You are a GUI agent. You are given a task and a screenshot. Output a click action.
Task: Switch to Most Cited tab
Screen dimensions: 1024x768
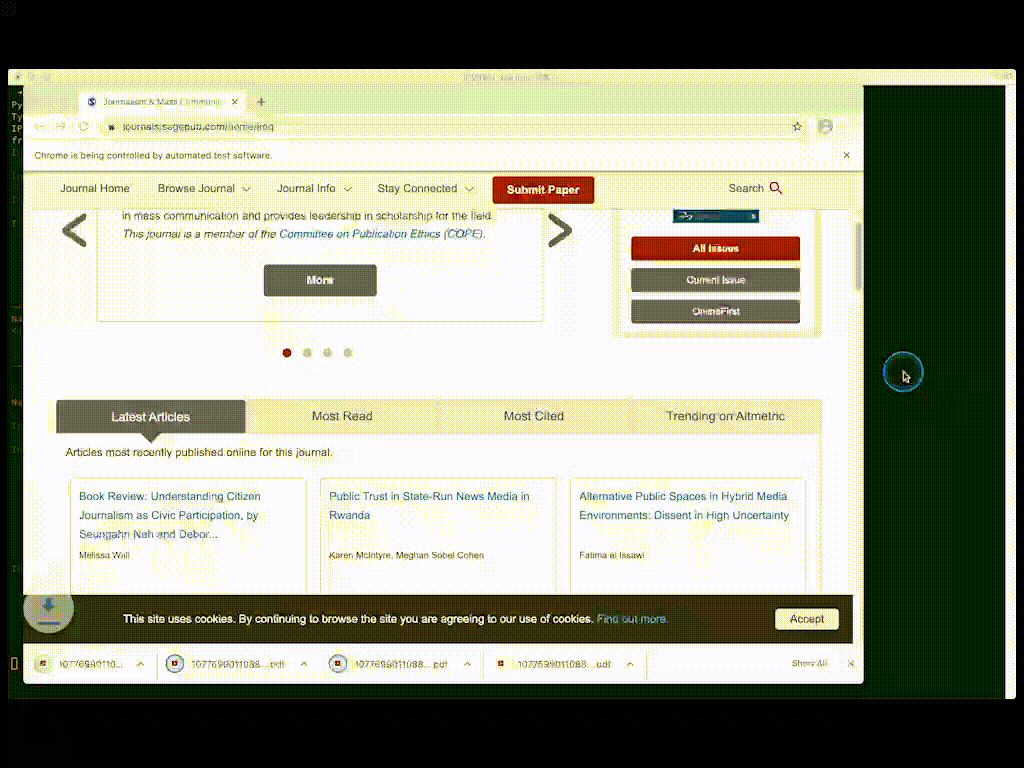(534, 416)
